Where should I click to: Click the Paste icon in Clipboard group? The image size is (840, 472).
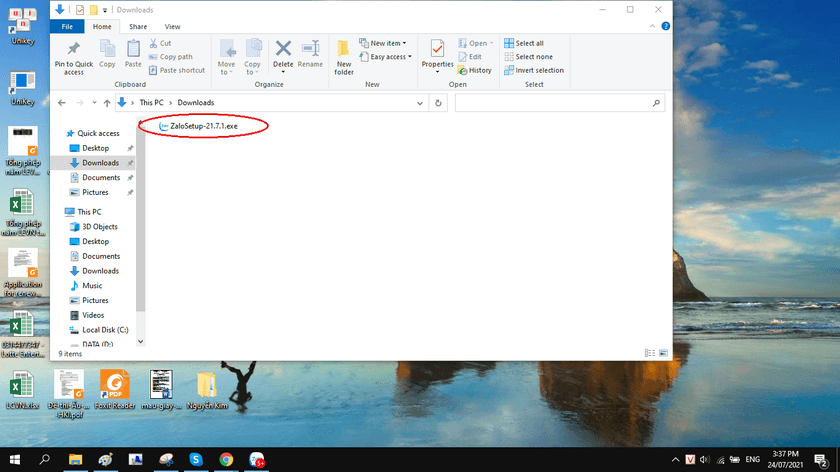click(133, 52)
